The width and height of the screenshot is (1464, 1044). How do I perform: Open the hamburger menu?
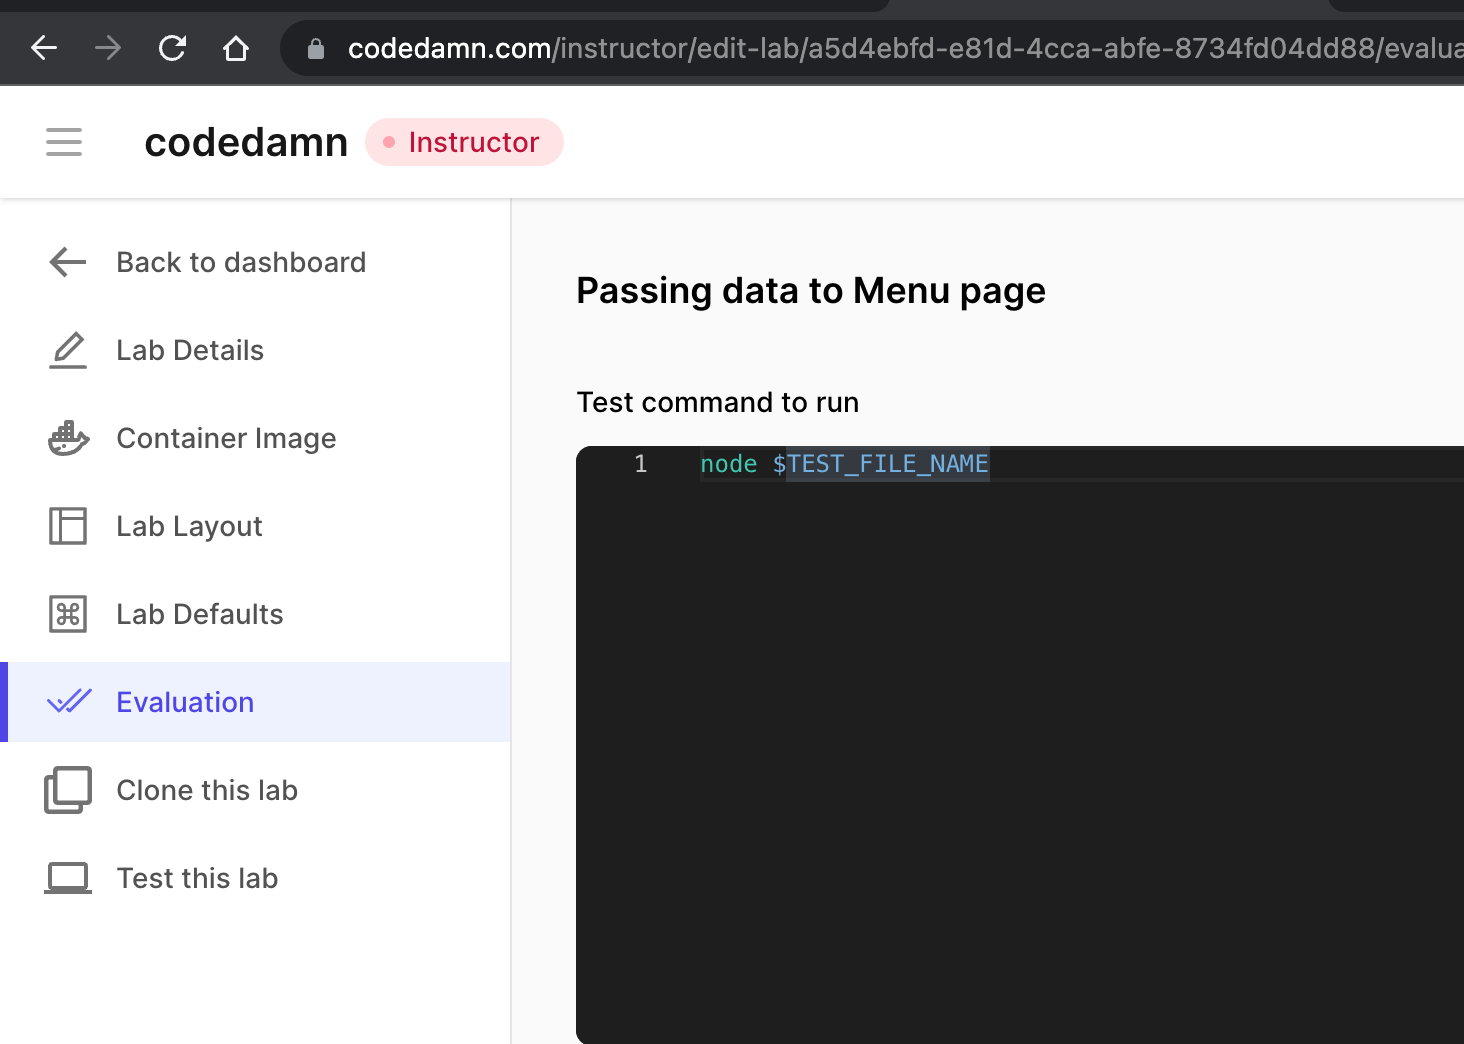click(64, 142)
